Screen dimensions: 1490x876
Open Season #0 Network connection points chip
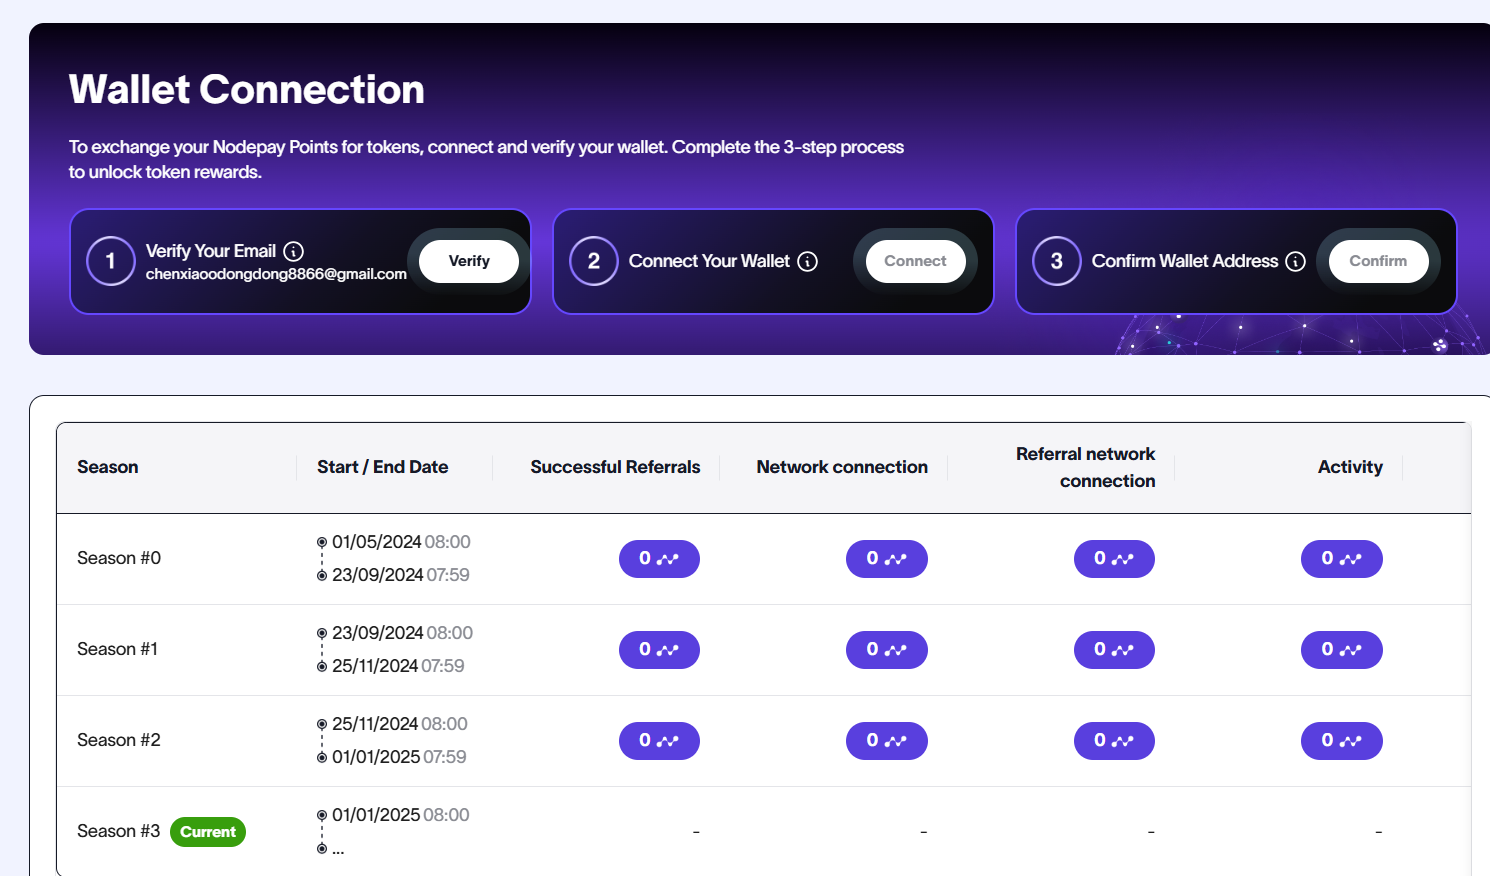click(887, 559)
